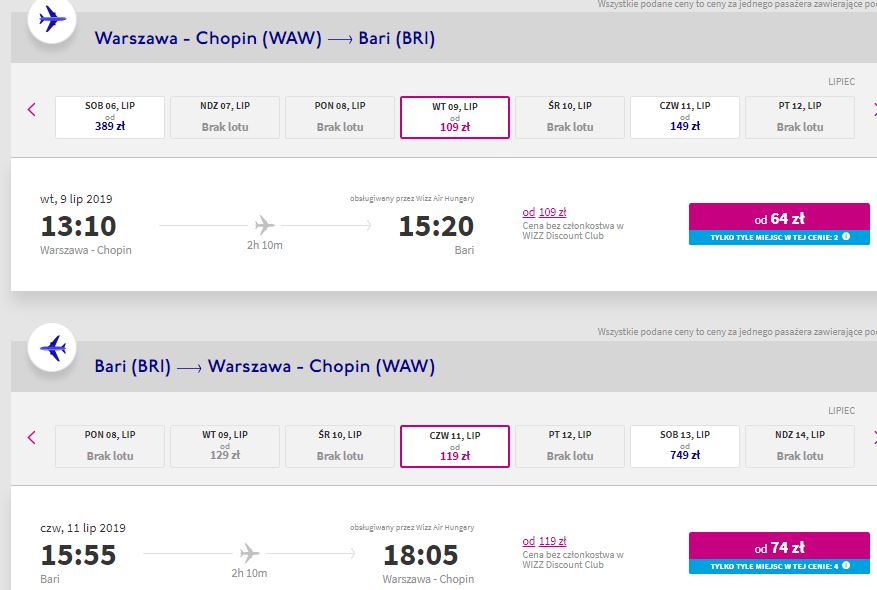
Task: Open info icon on the 64 zł fare
Action: [x=846, y=237]
